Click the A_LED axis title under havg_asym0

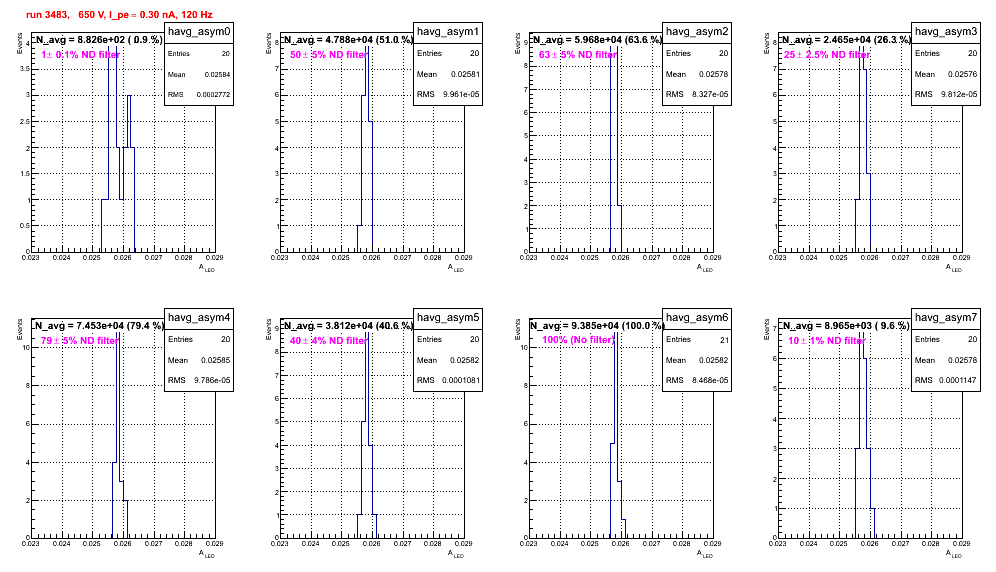pyautogui.click(x=207, y=268)
